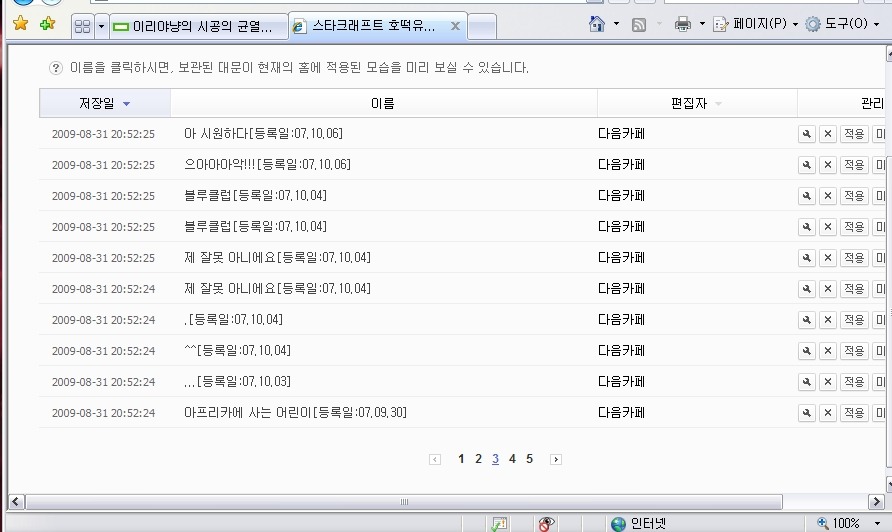Open the Quick Tabs grid icon

pyautogui.click(x=82, y=26)
